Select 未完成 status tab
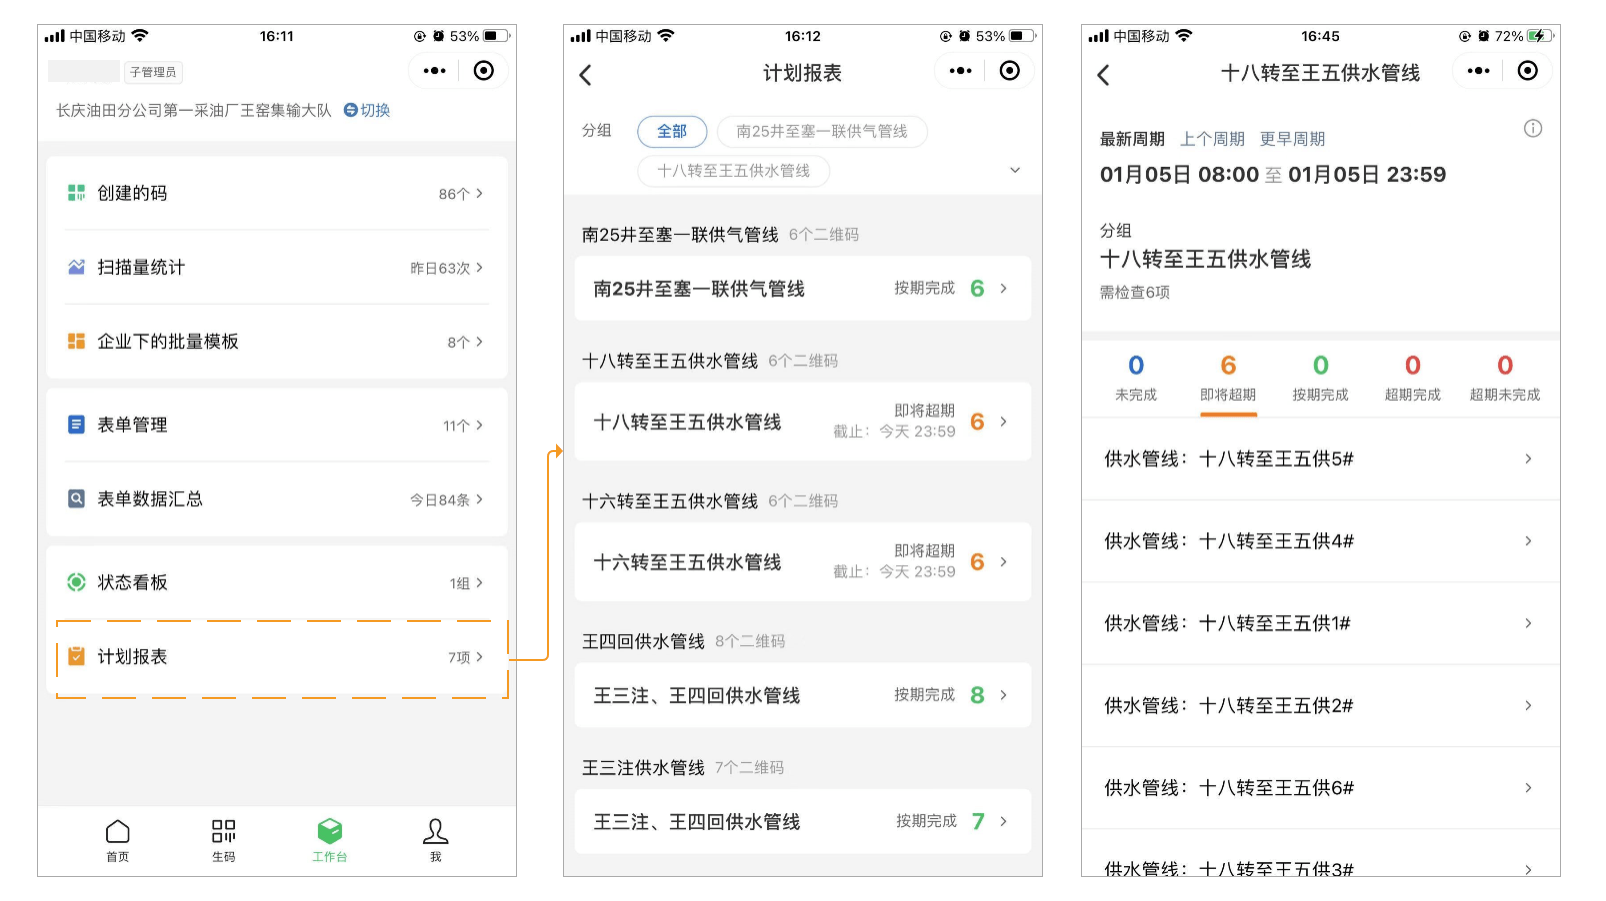 tap(1136, 378)
